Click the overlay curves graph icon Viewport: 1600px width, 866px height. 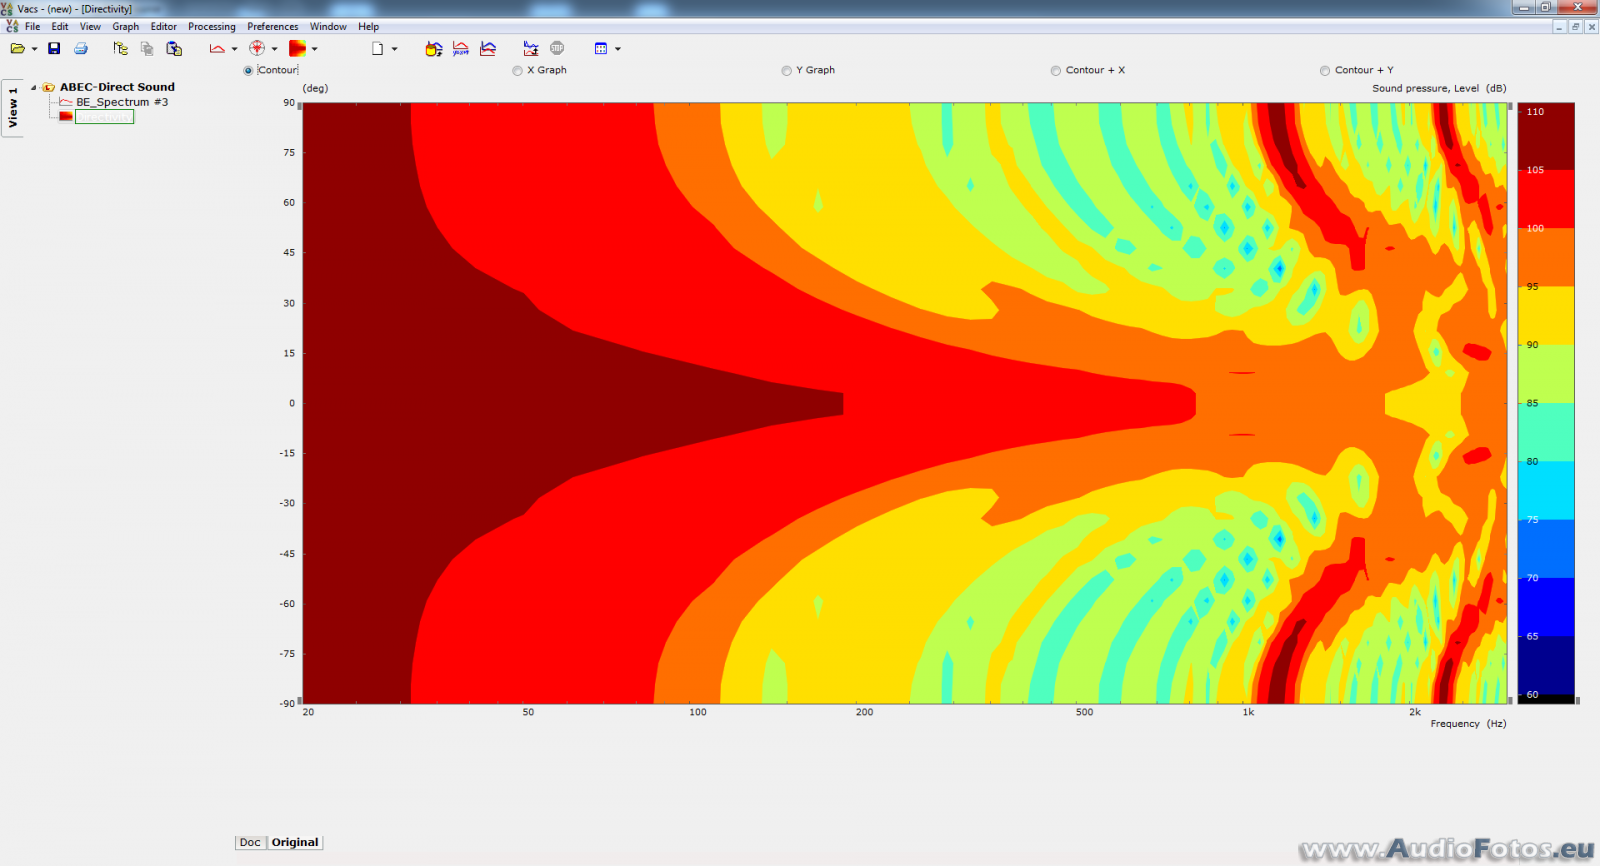(488, 48)
